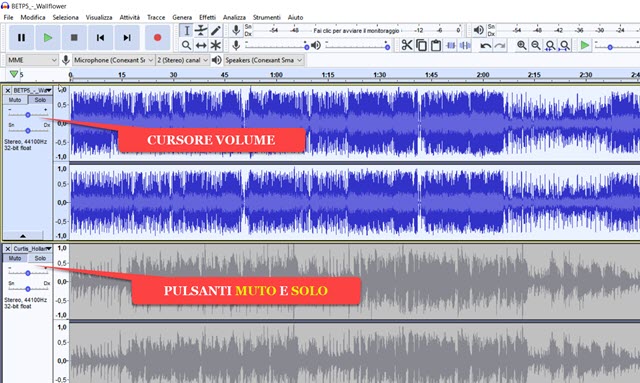
Task: Fit selection to window width icon
Action: tap(550, 45)
